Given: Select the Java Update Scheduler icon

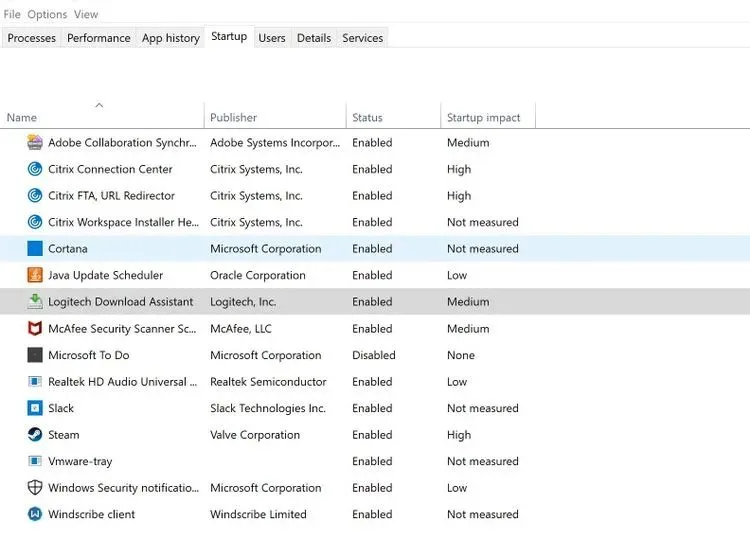Looking at the screenshot, I should pyautogui.click(x=35, y=275).
